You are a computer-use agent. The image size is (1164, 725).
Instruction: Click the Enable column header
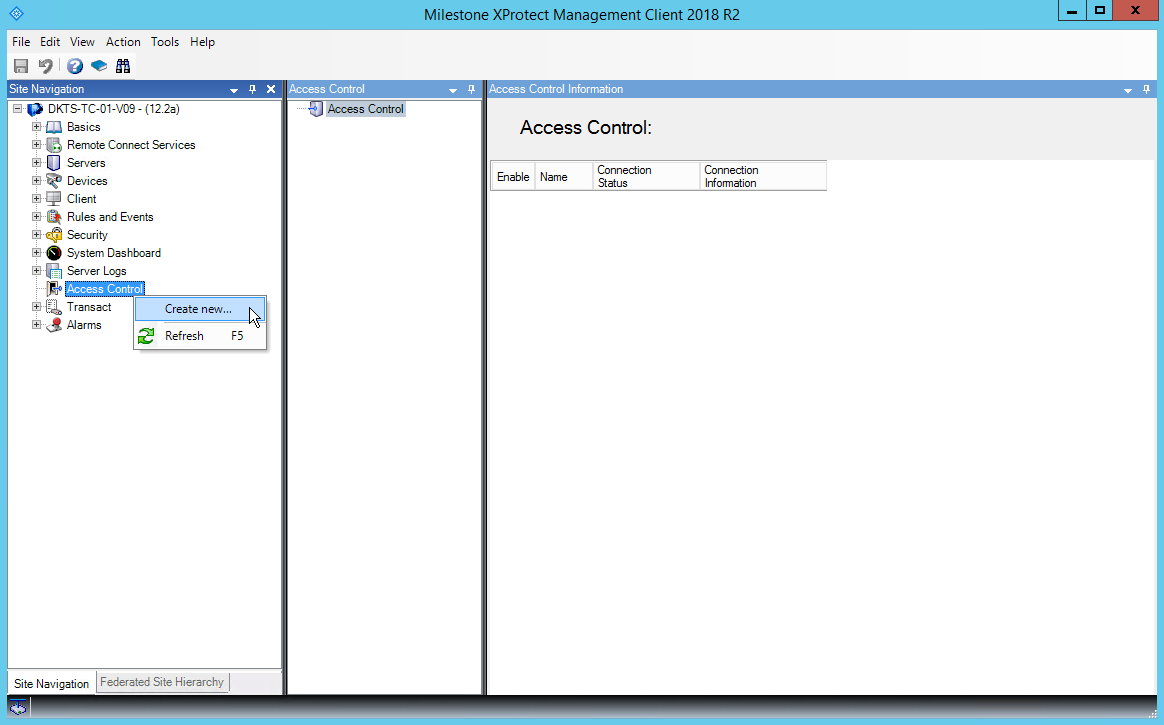point(513,177)
